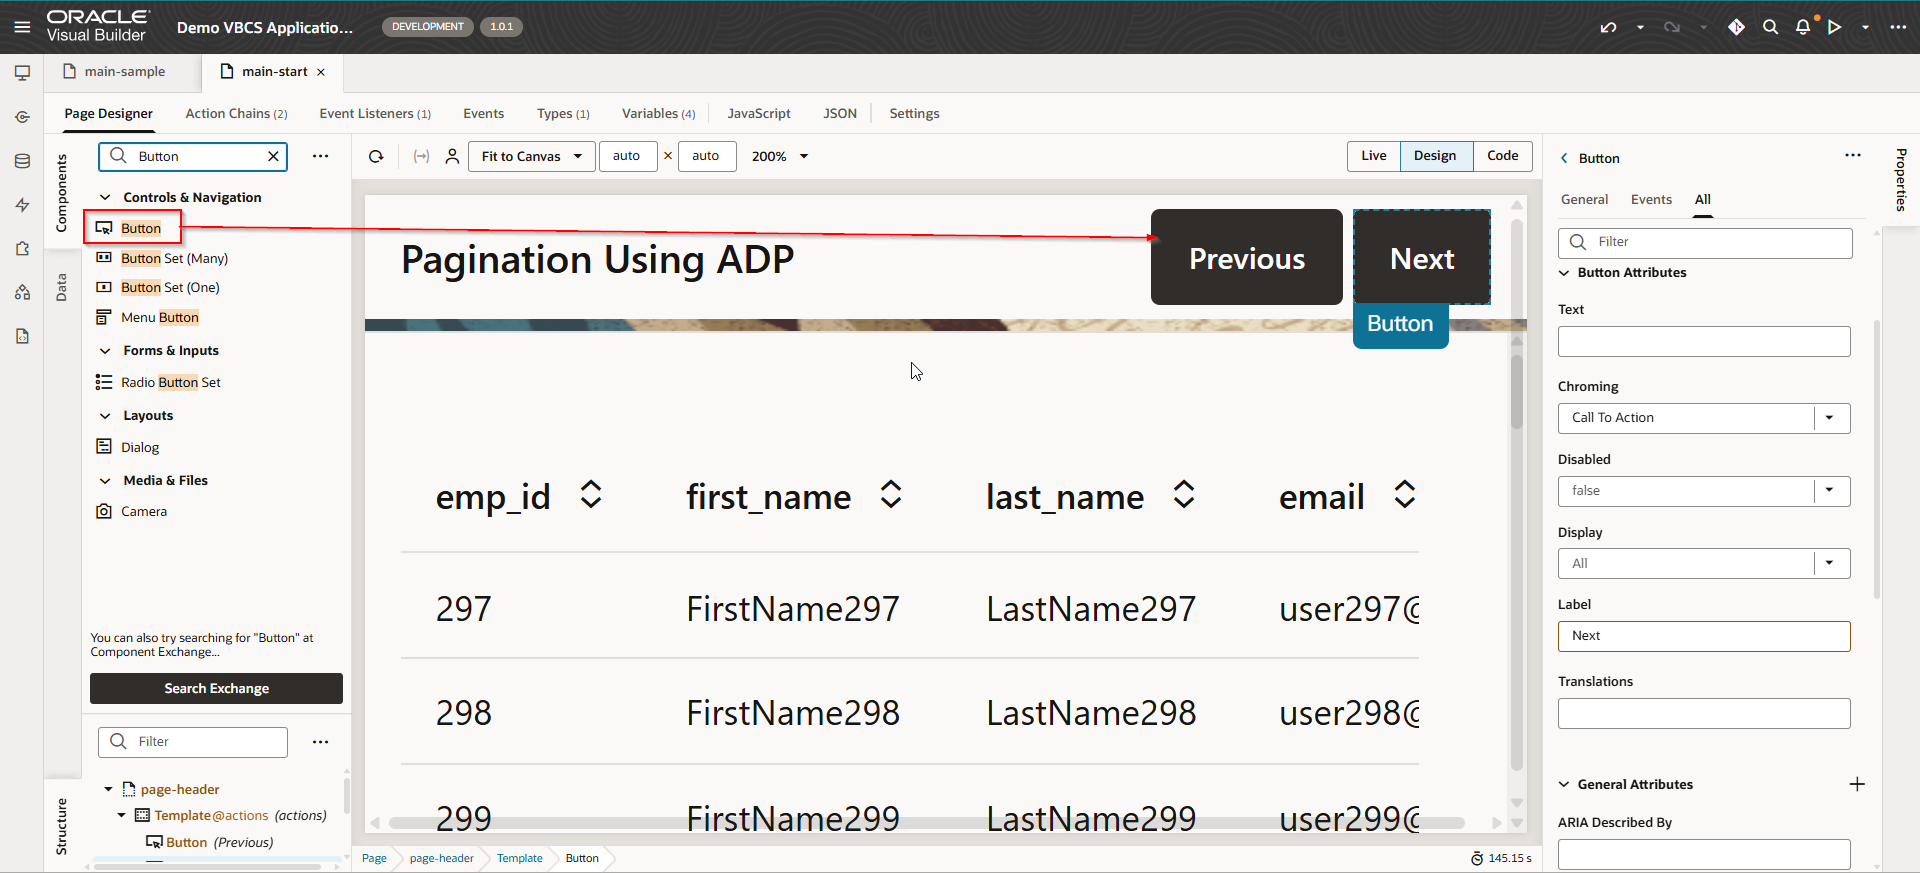This screenshot has width=1920, height=873.
Task: Open the Chroming dropdown
Action: tap(1829, 418)
